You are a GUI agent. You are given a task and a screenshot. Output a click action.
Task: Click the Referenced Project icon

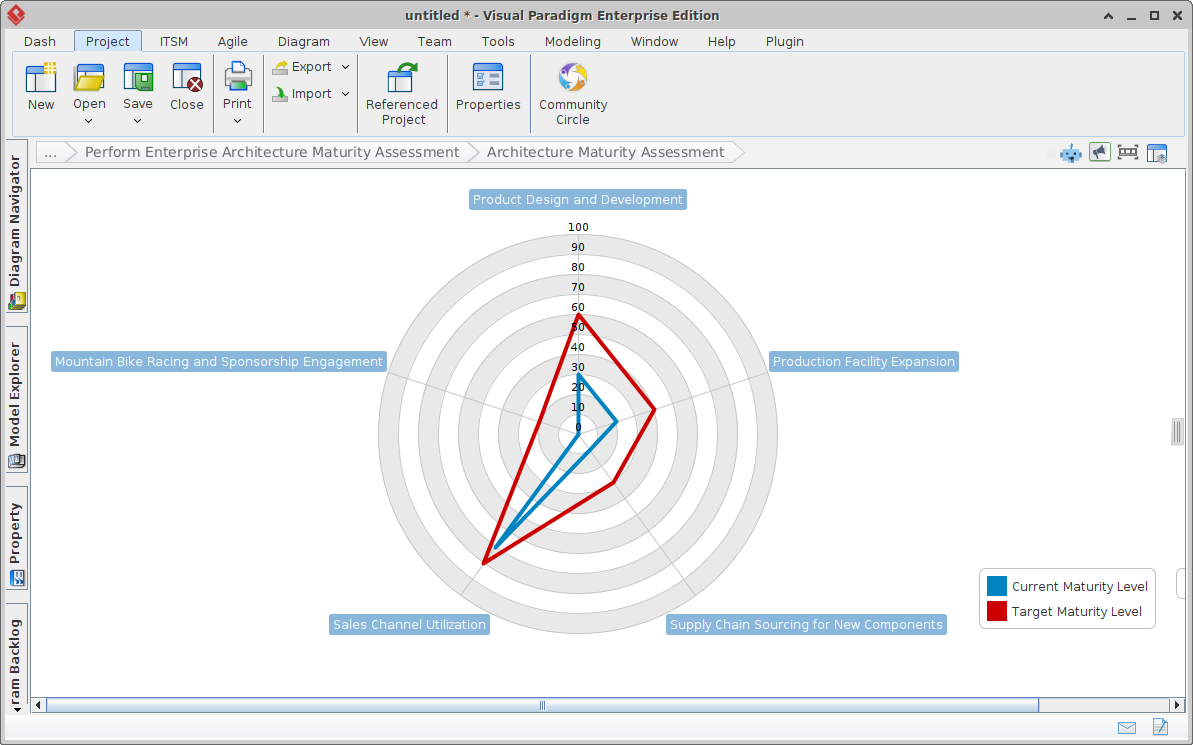pos(402,78)
